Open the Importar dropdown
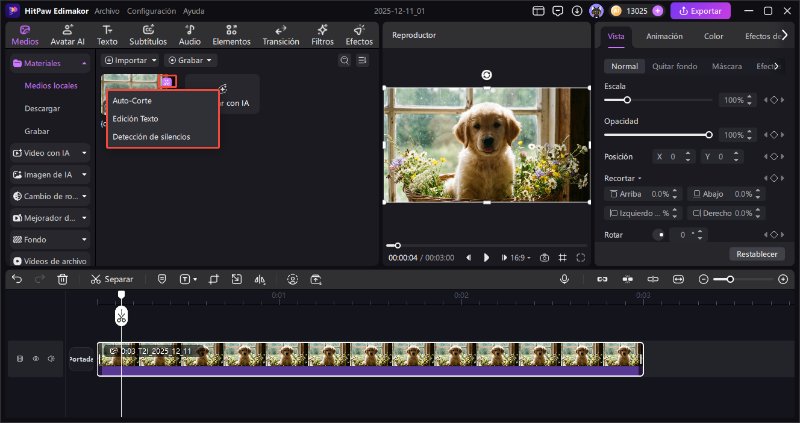 point(130,60)
